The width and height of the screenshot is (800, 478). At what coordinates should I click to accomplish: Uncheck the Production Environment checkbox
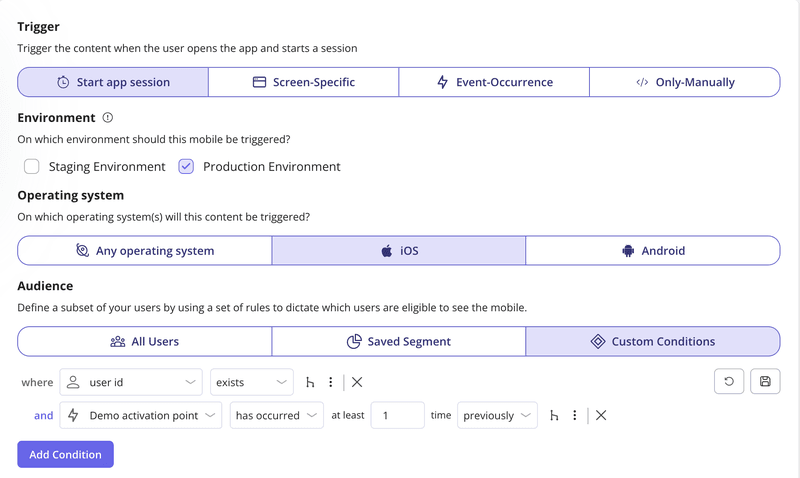tap(186, 167)
